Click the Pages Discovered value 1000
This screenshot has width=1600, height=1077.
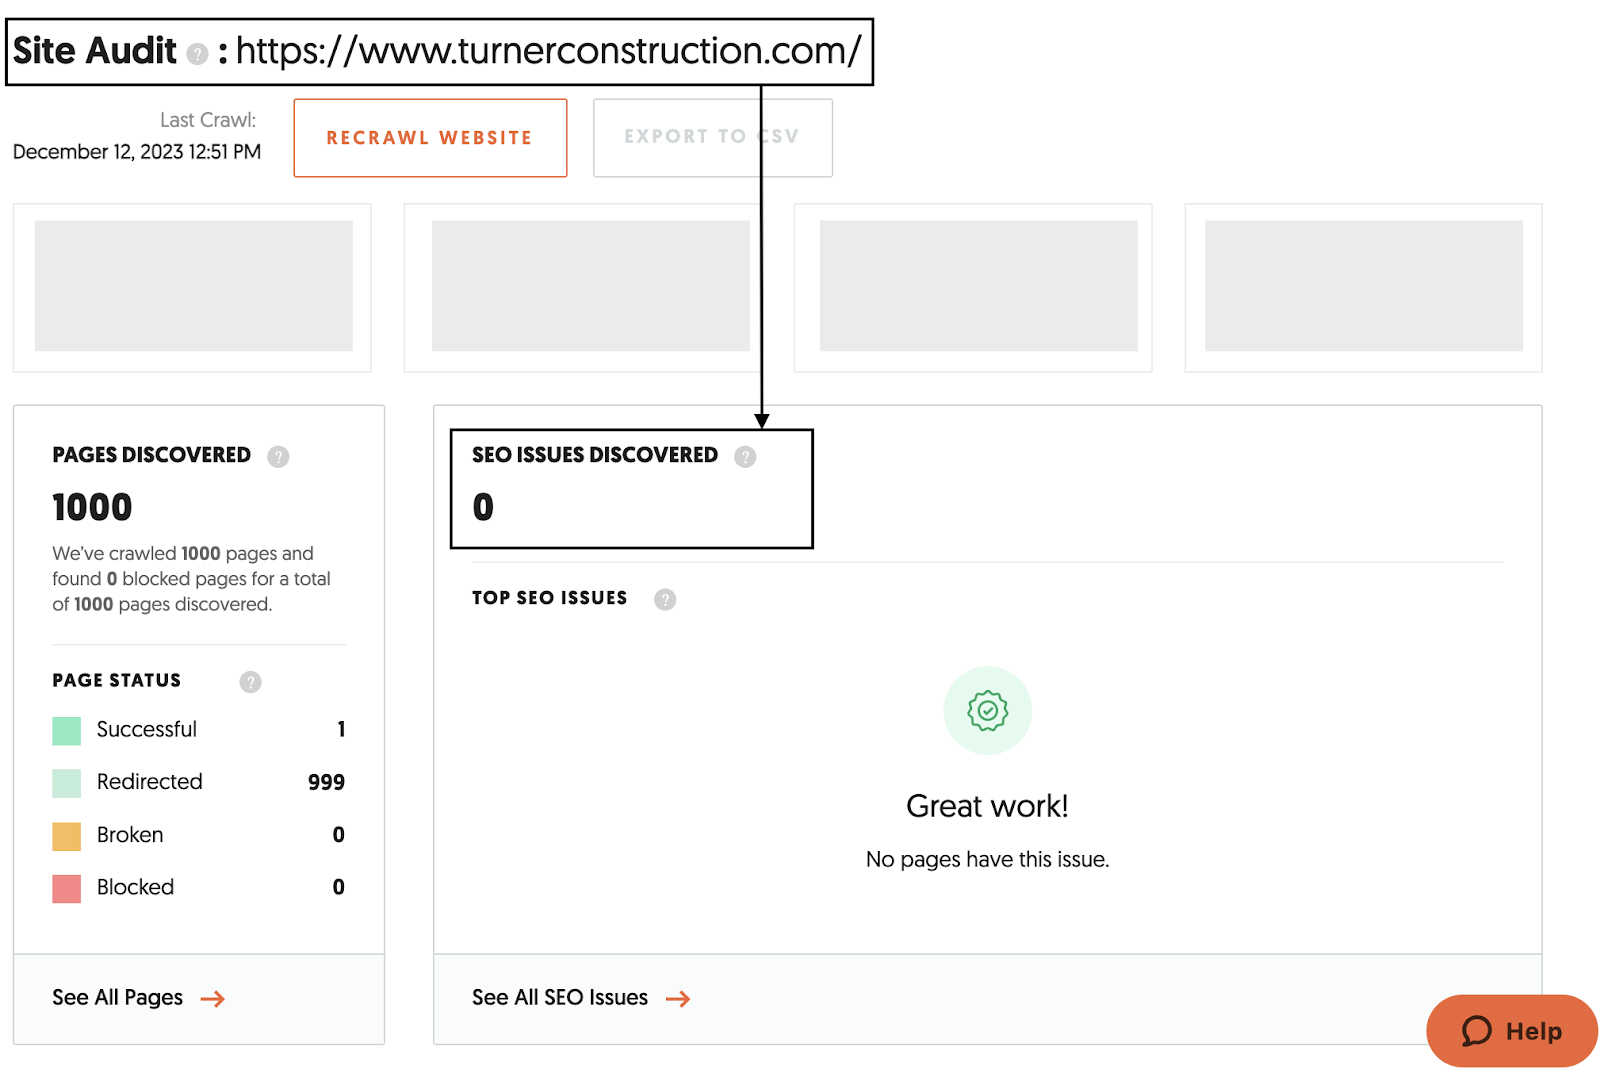coord(92,508)
